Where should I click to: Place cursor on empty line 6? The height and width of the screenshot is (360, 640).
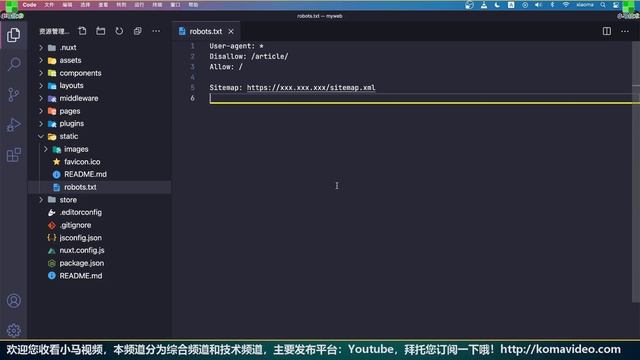(x=420, y=98)
